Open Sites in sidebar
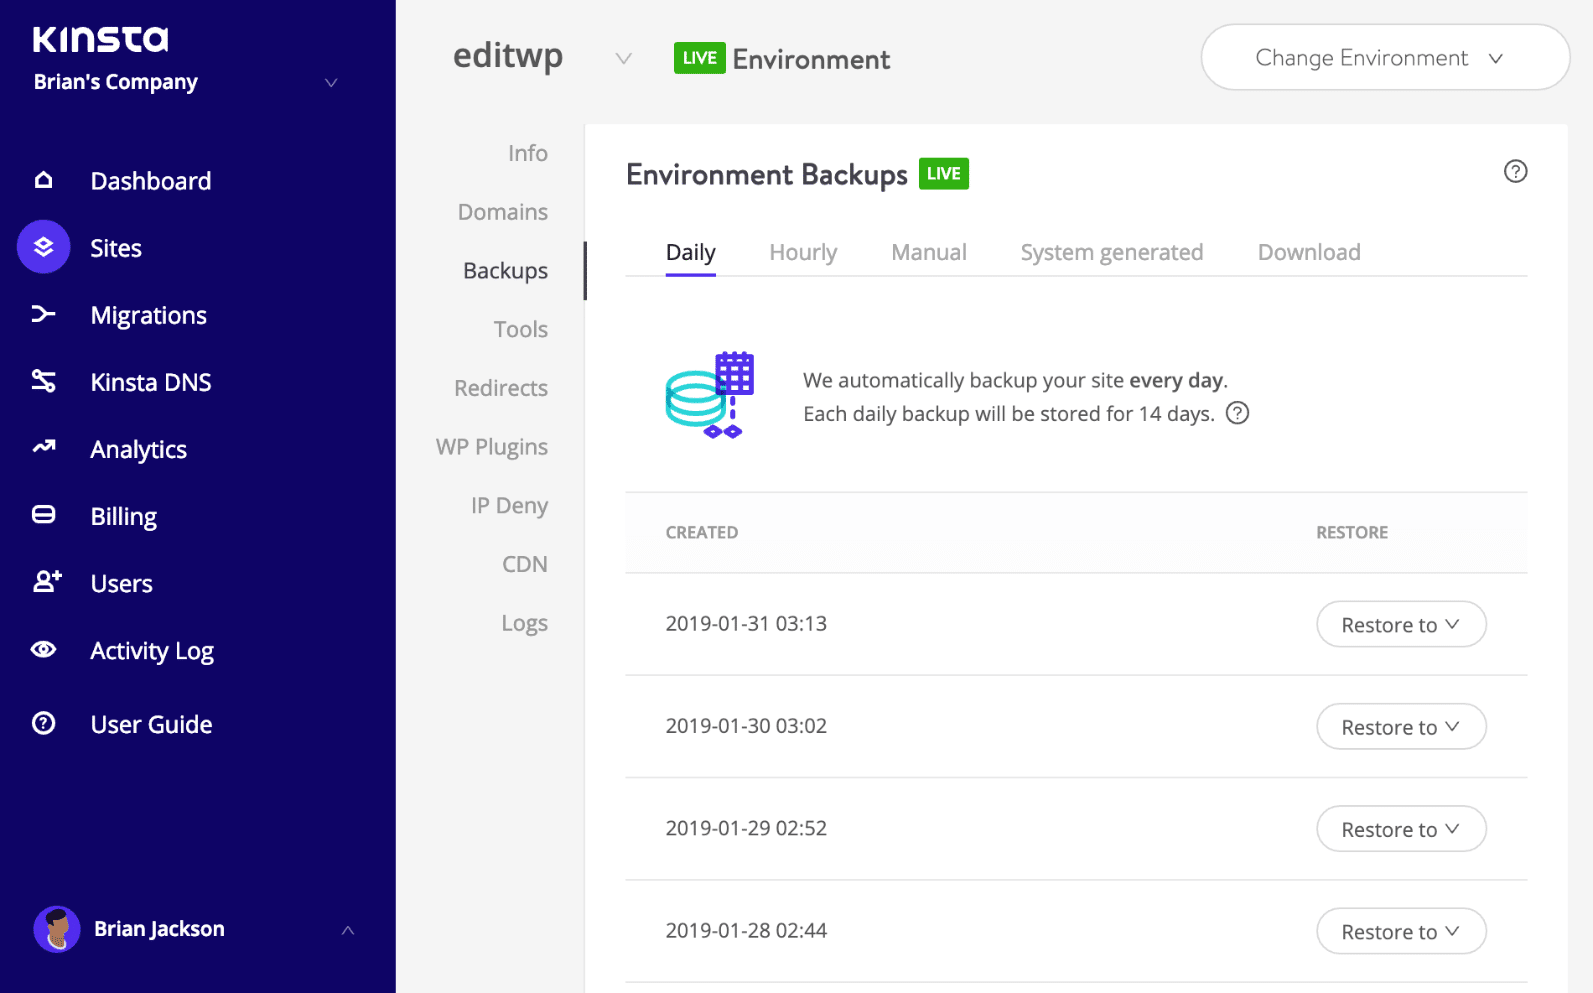Screen dimensions: 1593x993 point(116,248)
